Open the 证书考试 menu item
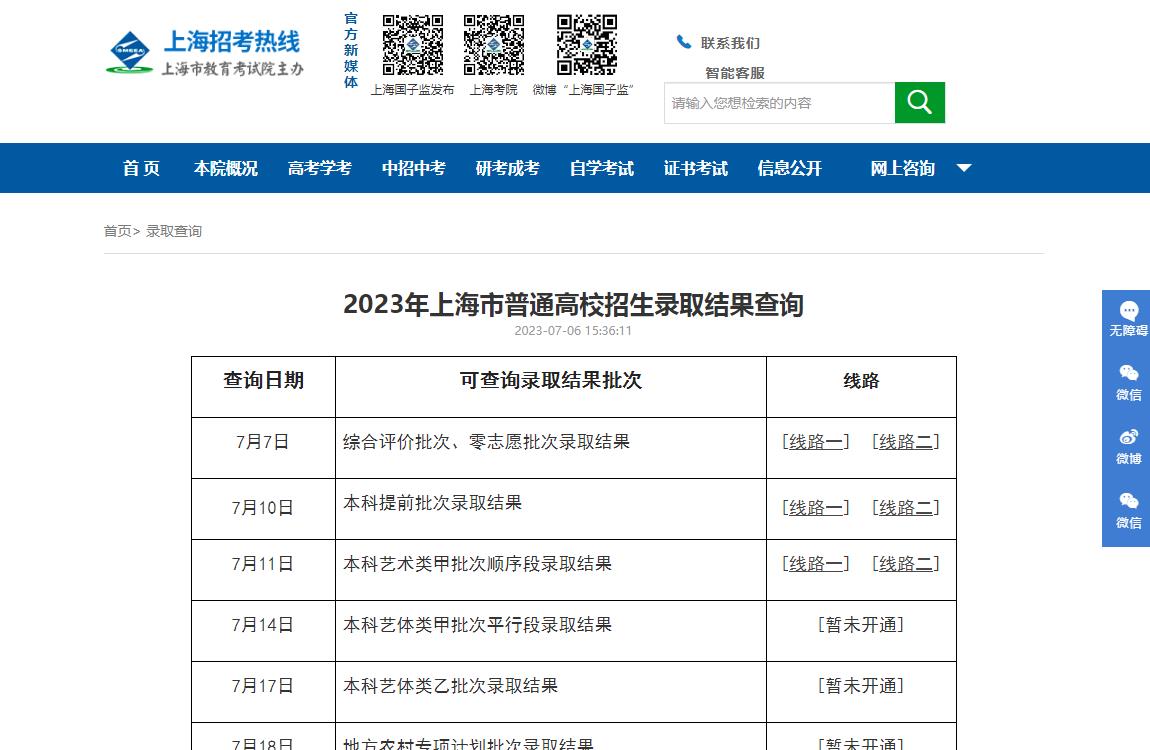Viewport: 1150px width, 750px height. tap(695, 169)
